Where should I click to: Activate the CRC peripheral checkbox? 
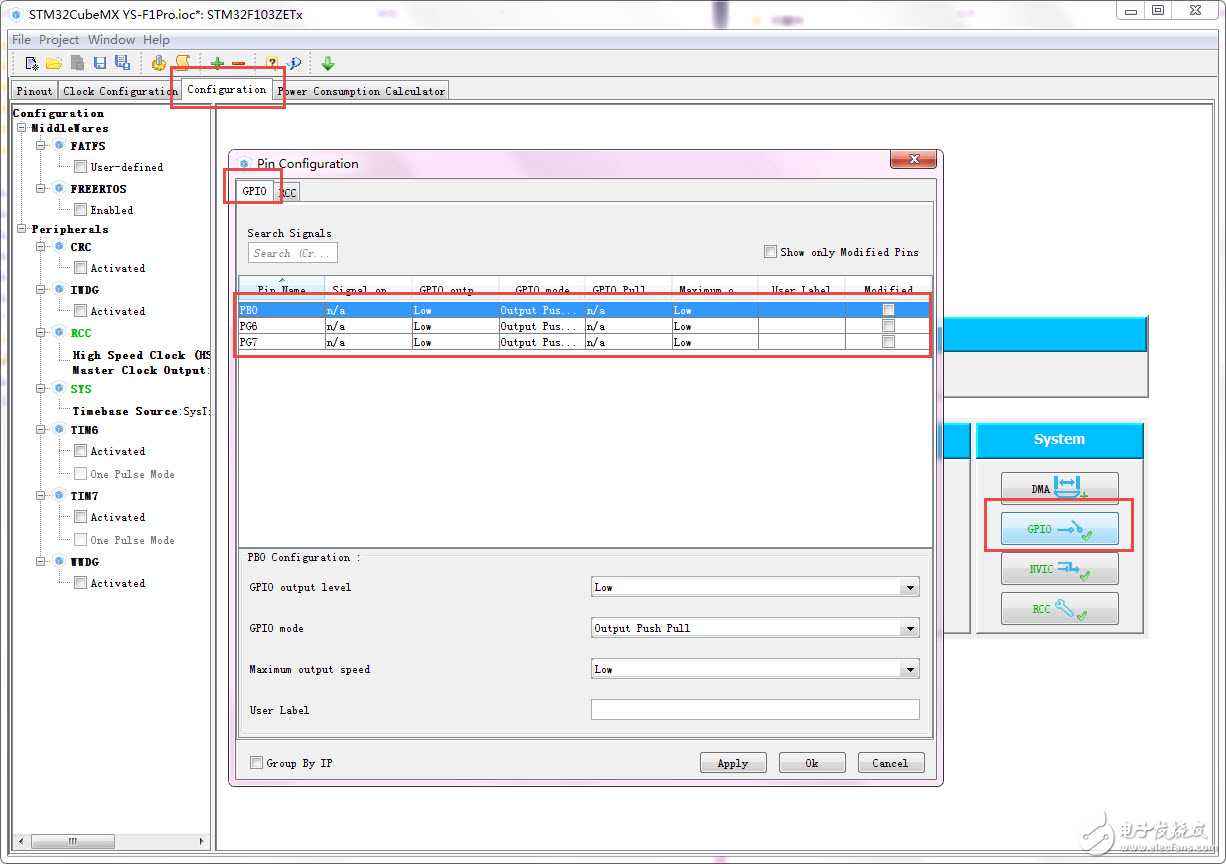coord(80,268)
